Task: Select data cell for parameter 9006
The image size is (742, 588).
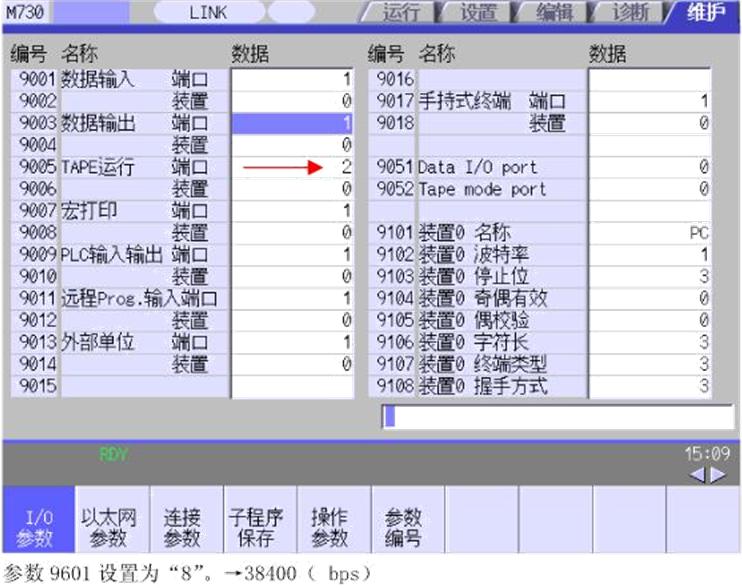Action: 292,189
